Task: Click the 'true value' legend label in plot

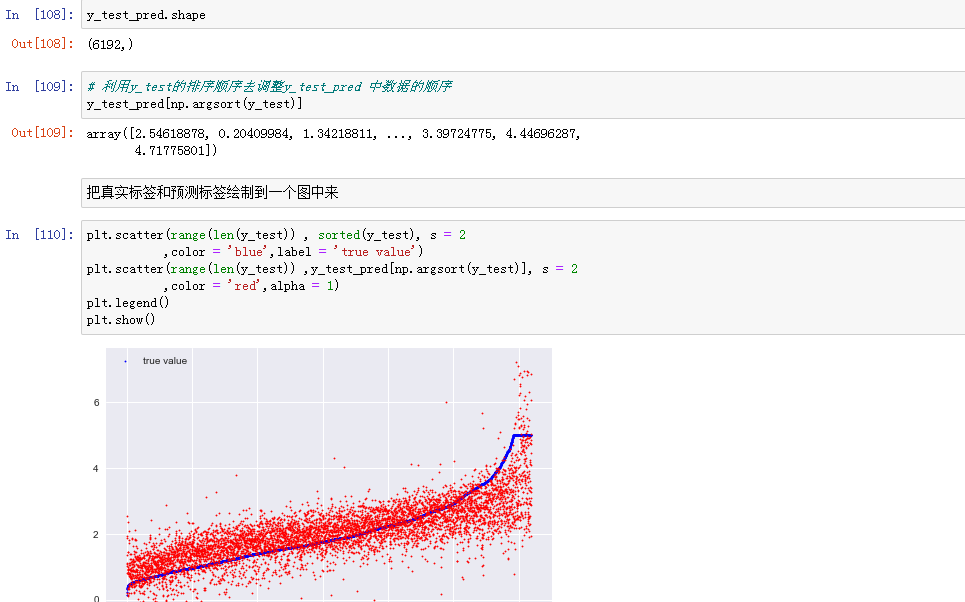Action: (165, 361)
